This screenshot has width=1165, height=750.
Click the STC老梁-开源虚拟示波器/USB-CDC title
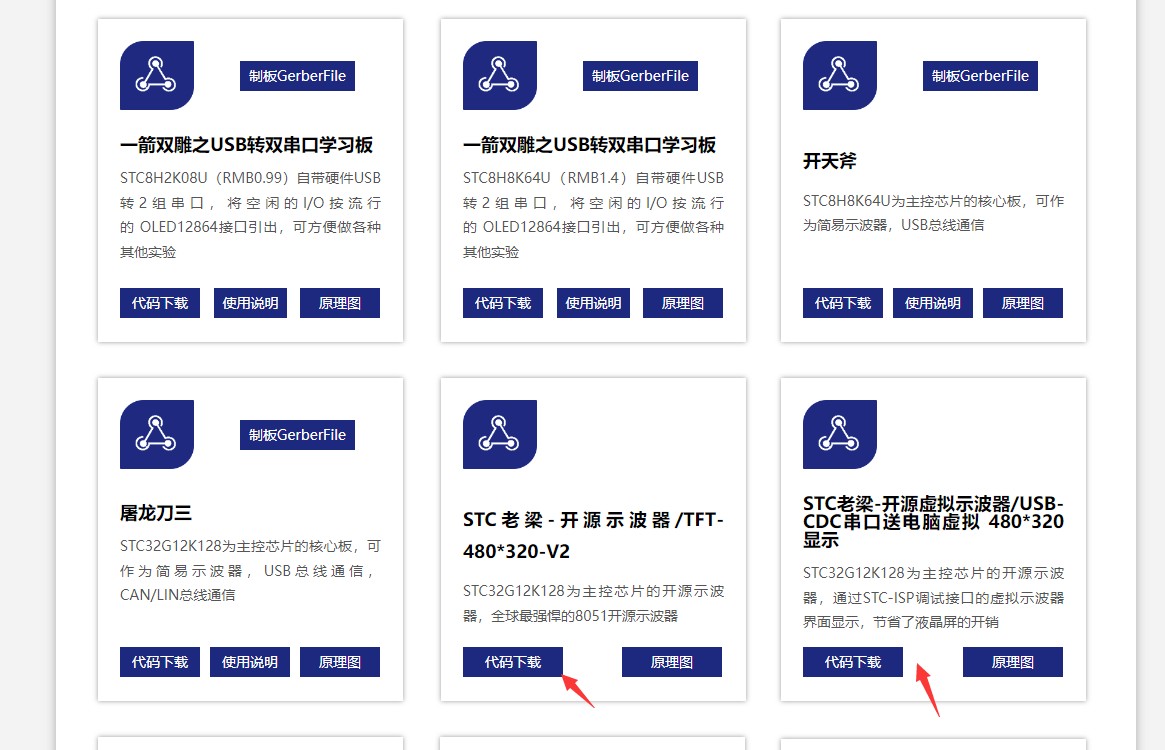(x=933, y=522)
